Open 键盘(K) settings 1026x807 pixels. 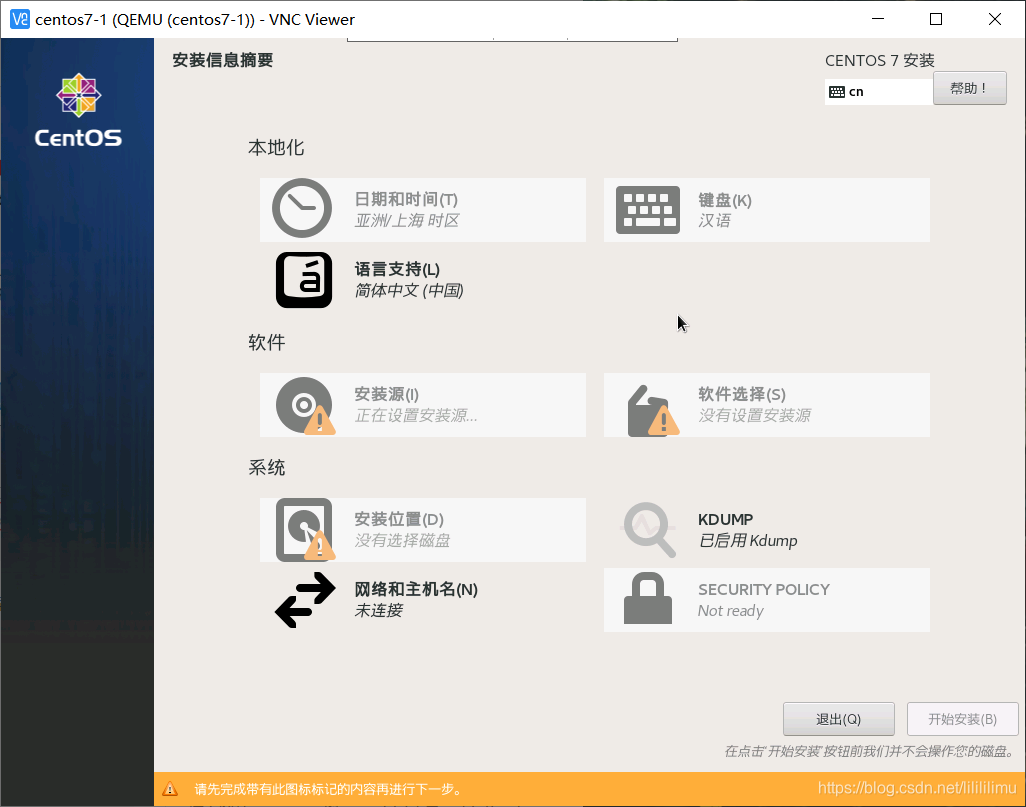point(767,210)
